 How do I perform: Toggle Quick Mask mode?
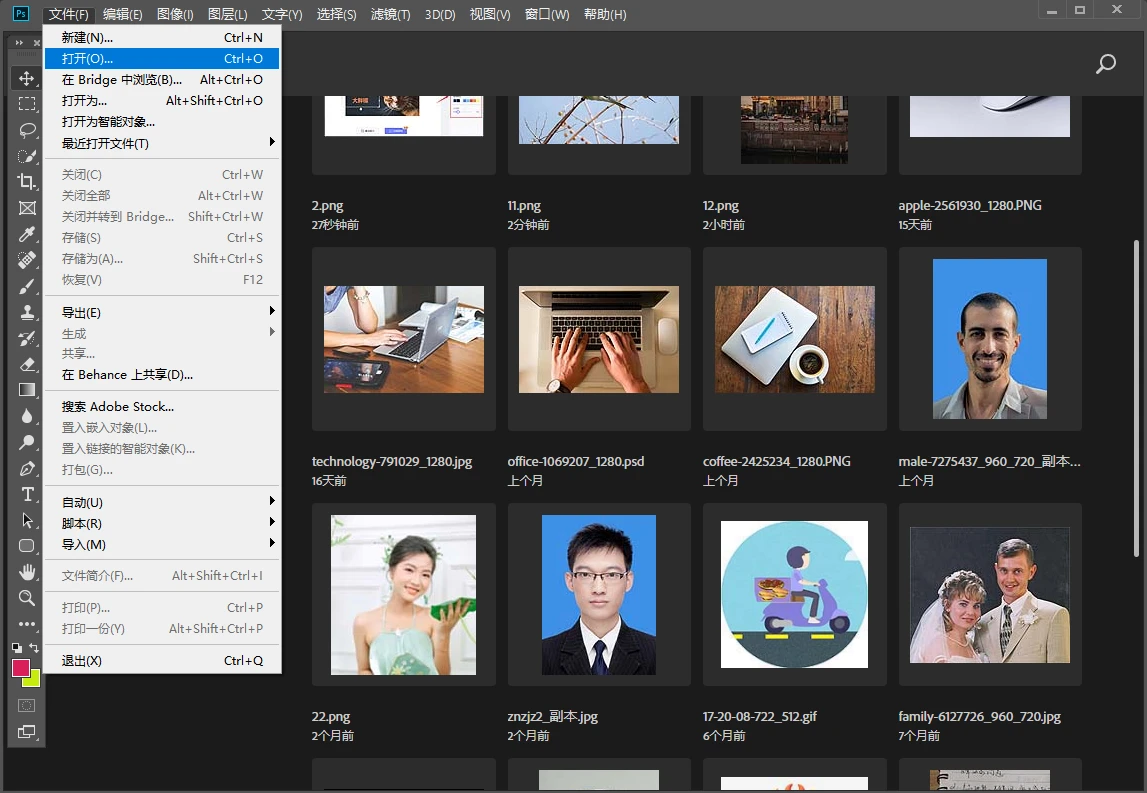(x=27, y=706)
